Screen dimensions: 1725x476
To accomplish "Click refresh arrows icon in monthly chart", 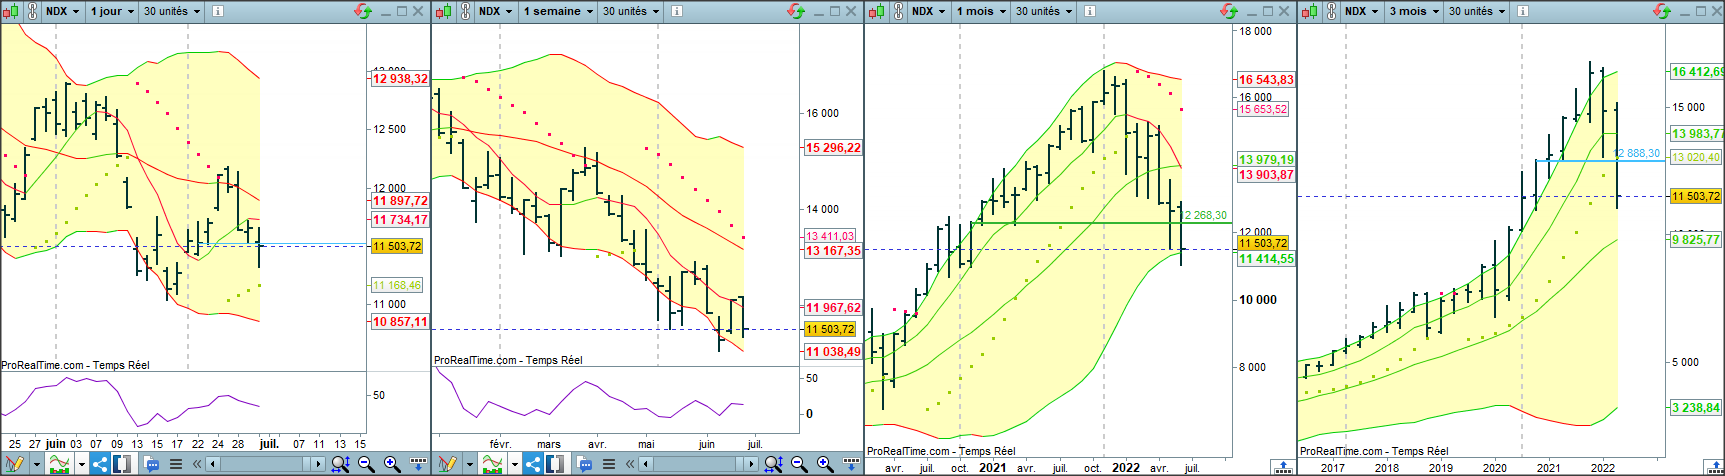I will pos(1228,11).
